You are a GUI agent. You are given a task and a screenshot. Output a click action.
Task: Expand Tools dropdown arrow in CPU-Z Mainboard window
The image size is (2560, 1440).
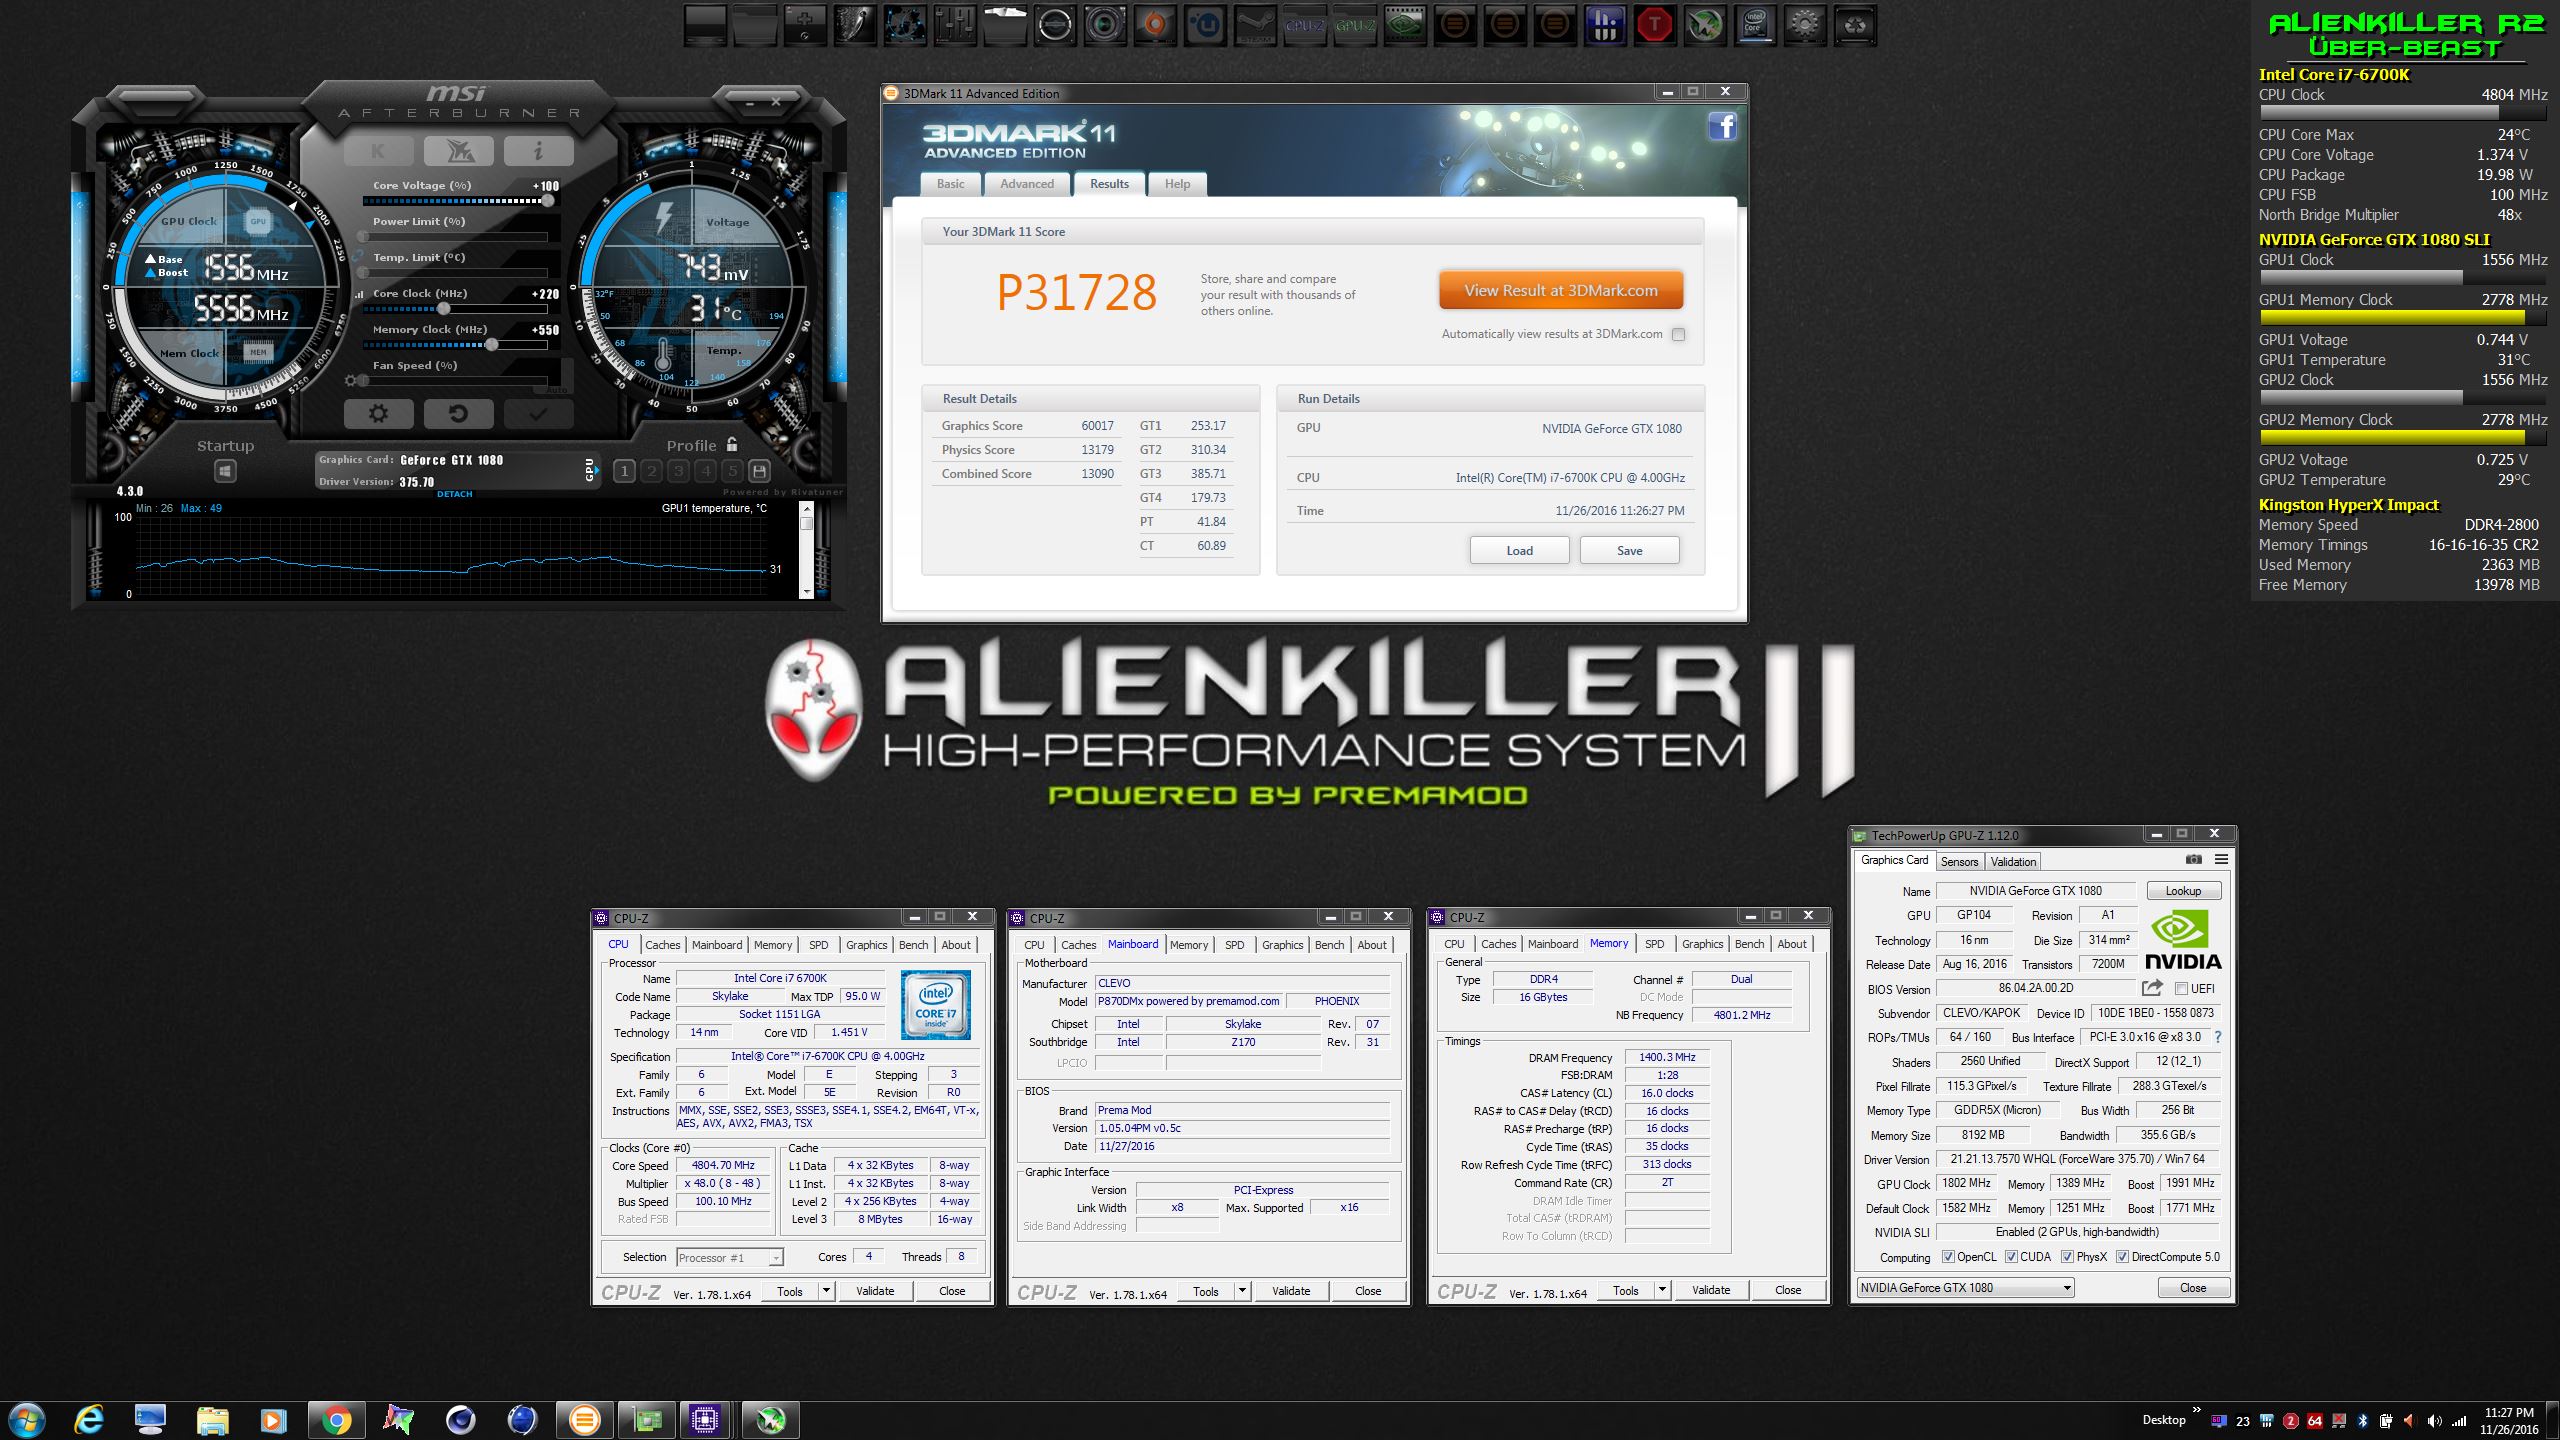(x=1242, y=1291)
